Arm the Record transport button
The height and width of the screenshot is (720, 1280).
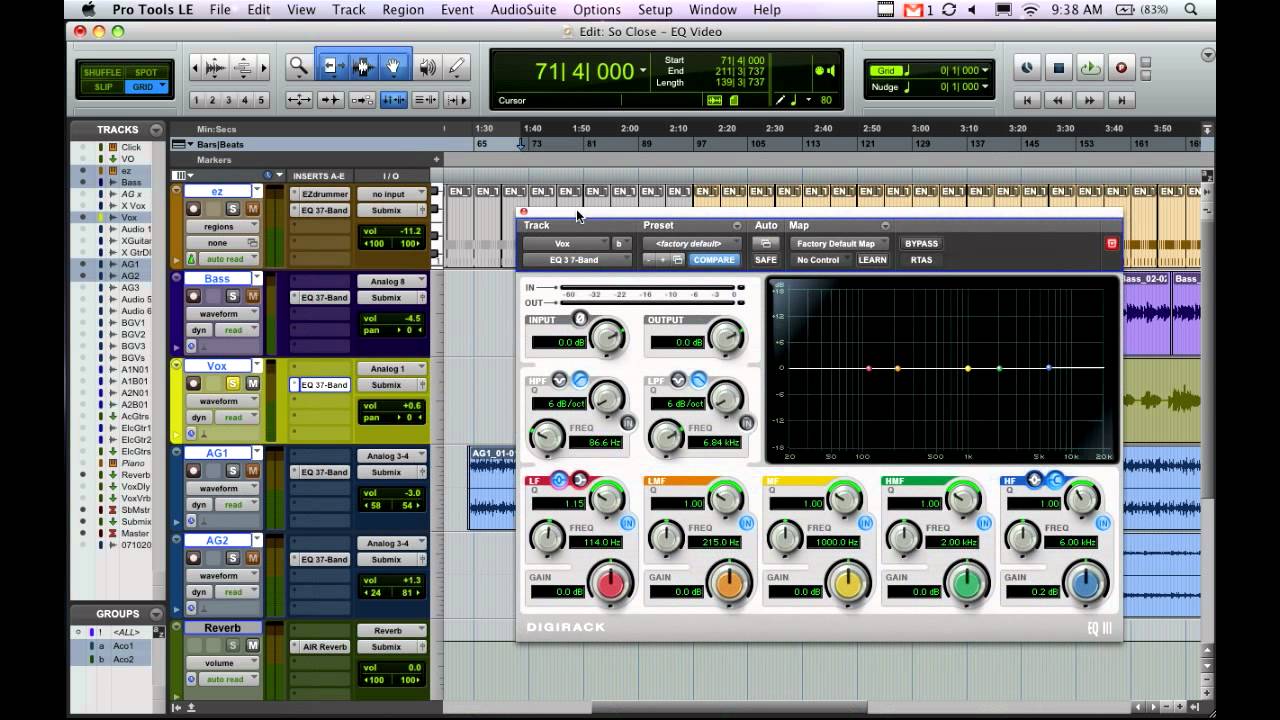click(1121, 68)
